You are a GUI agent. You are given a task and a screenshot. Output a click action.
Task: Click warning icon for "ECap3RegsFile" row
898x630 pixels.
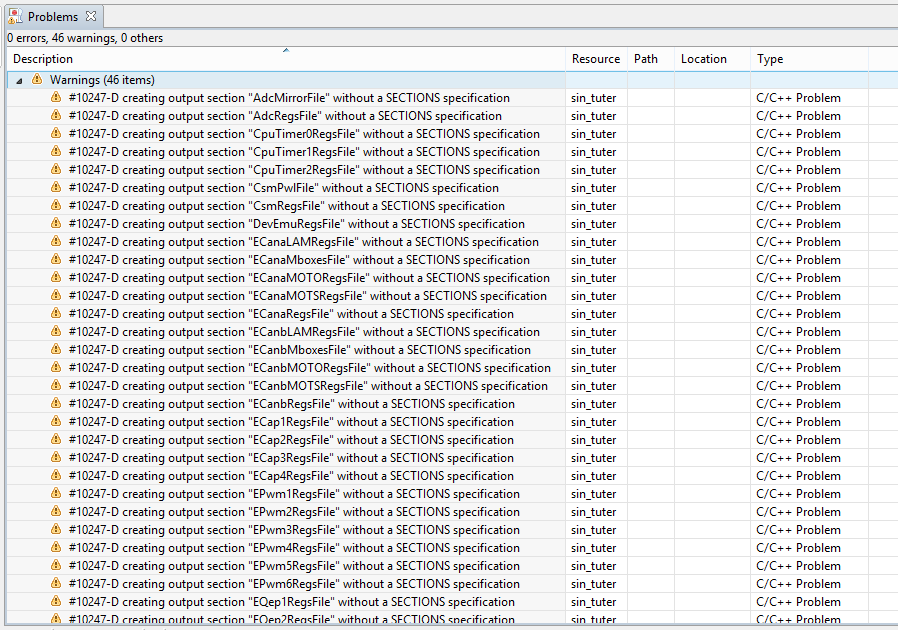pyautogui.click(x=56, y=456)
